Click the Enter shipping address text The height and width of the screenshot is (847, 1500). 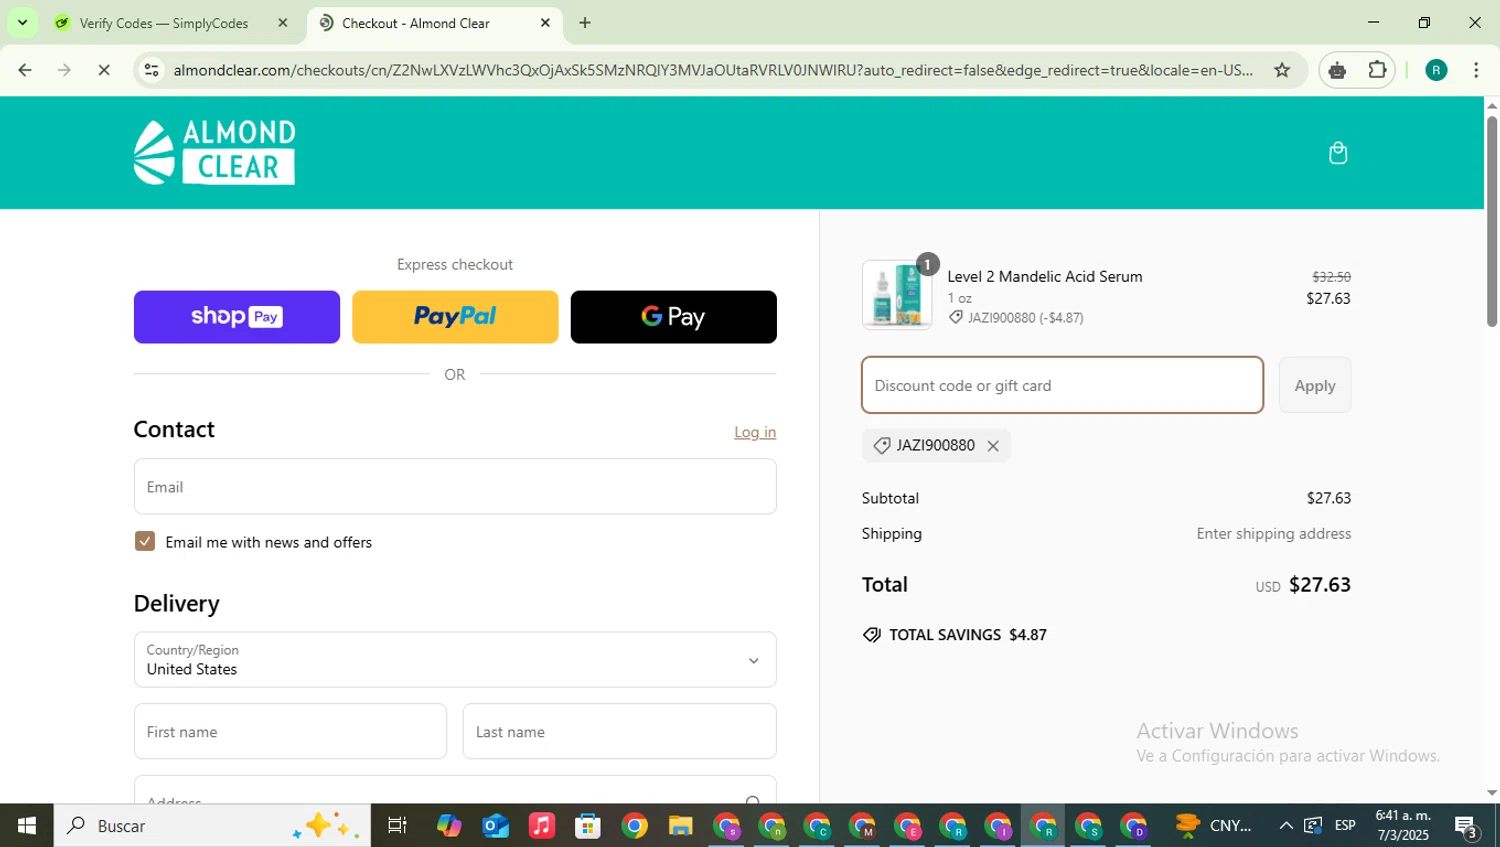coord(1274,534)
